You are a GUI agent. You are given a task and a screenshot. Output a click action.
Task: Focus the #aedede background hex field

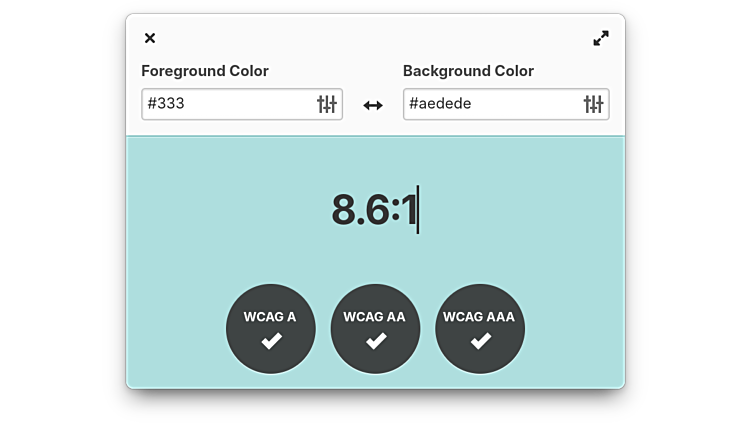coord(488,104)
